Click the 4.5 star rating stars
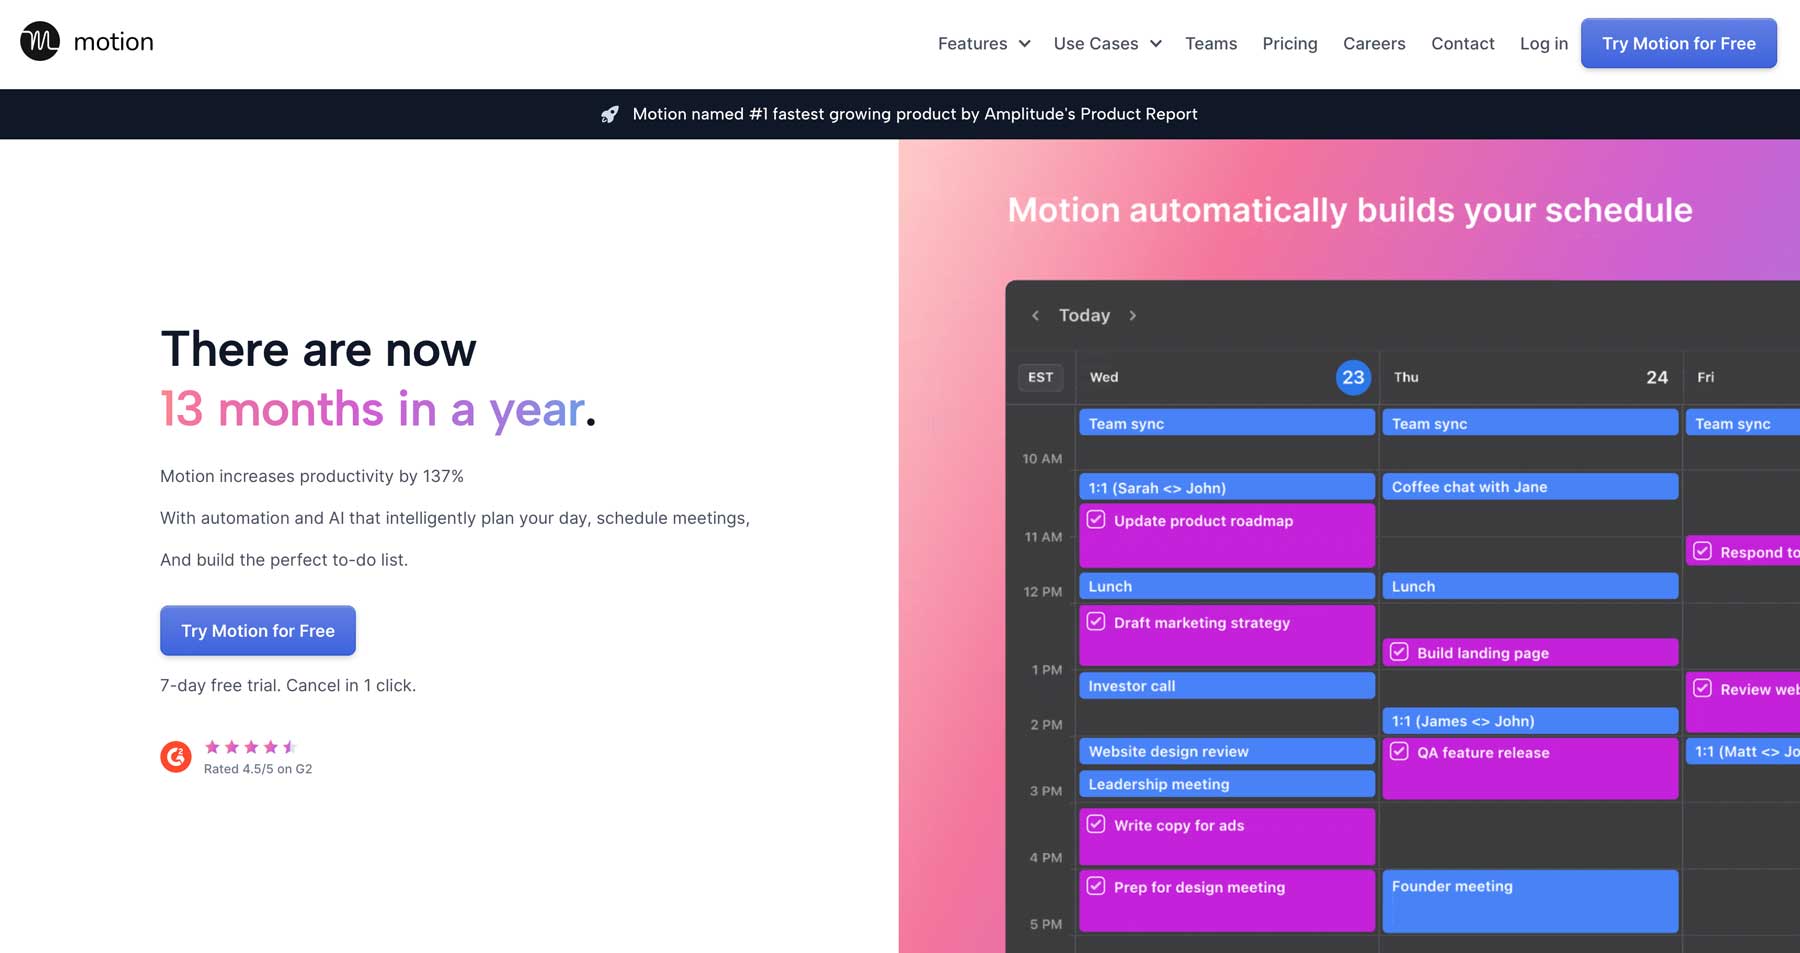 (250, 746)
